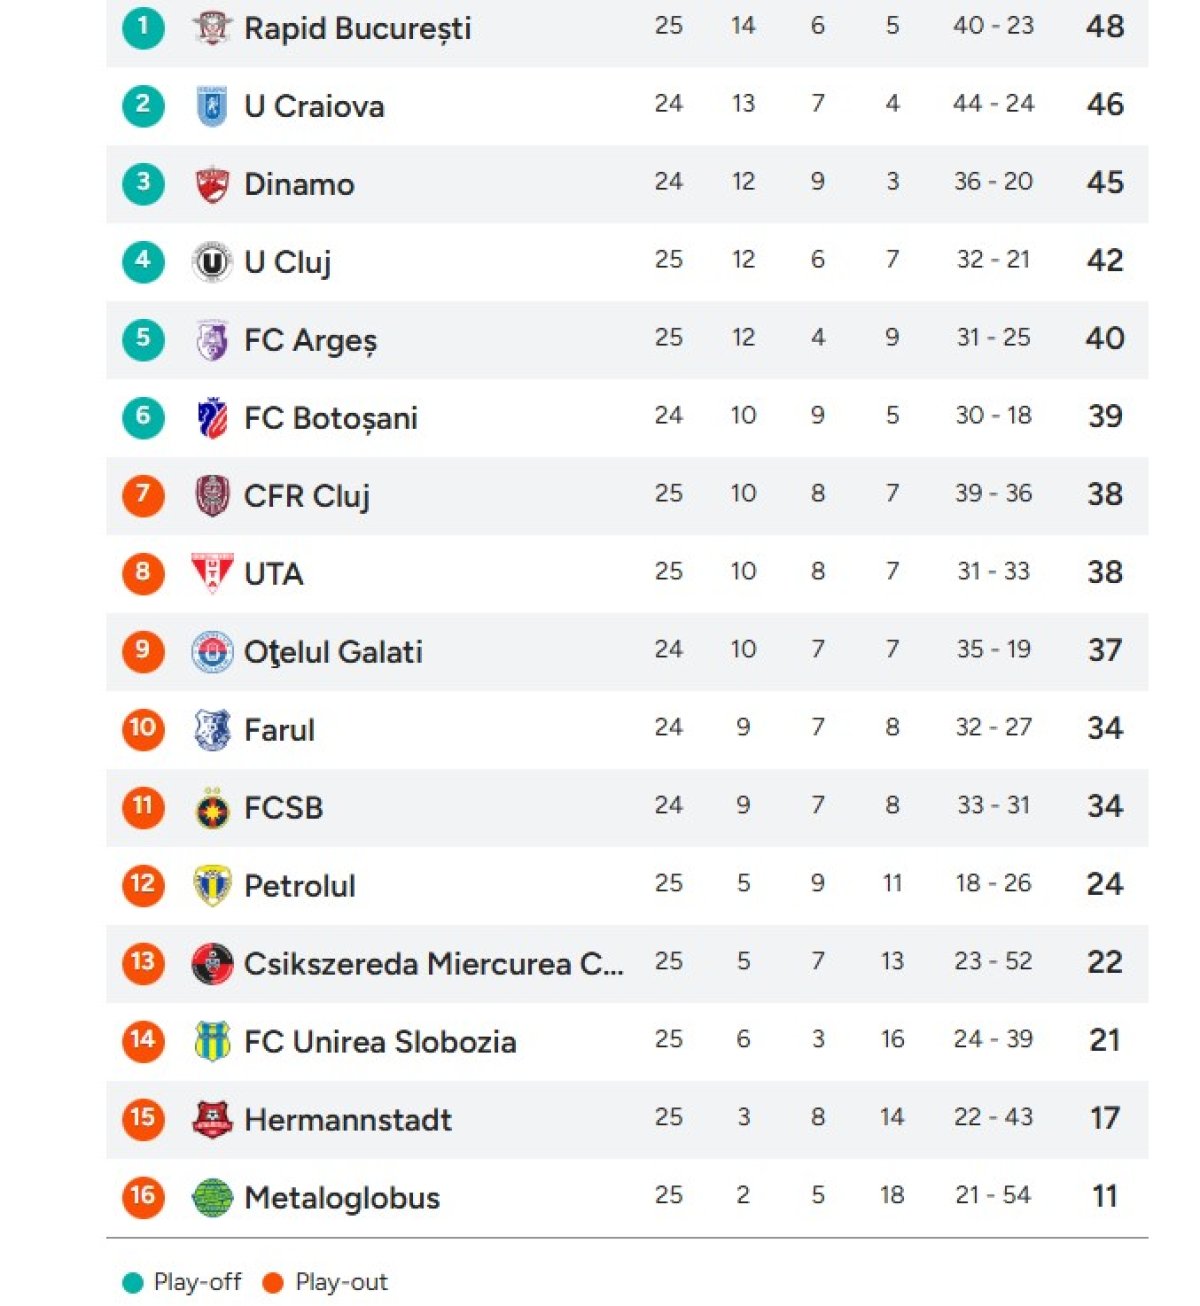Click the U Craiova team logo
The height and width of the screenshot is (1306, 1200).
211,106
